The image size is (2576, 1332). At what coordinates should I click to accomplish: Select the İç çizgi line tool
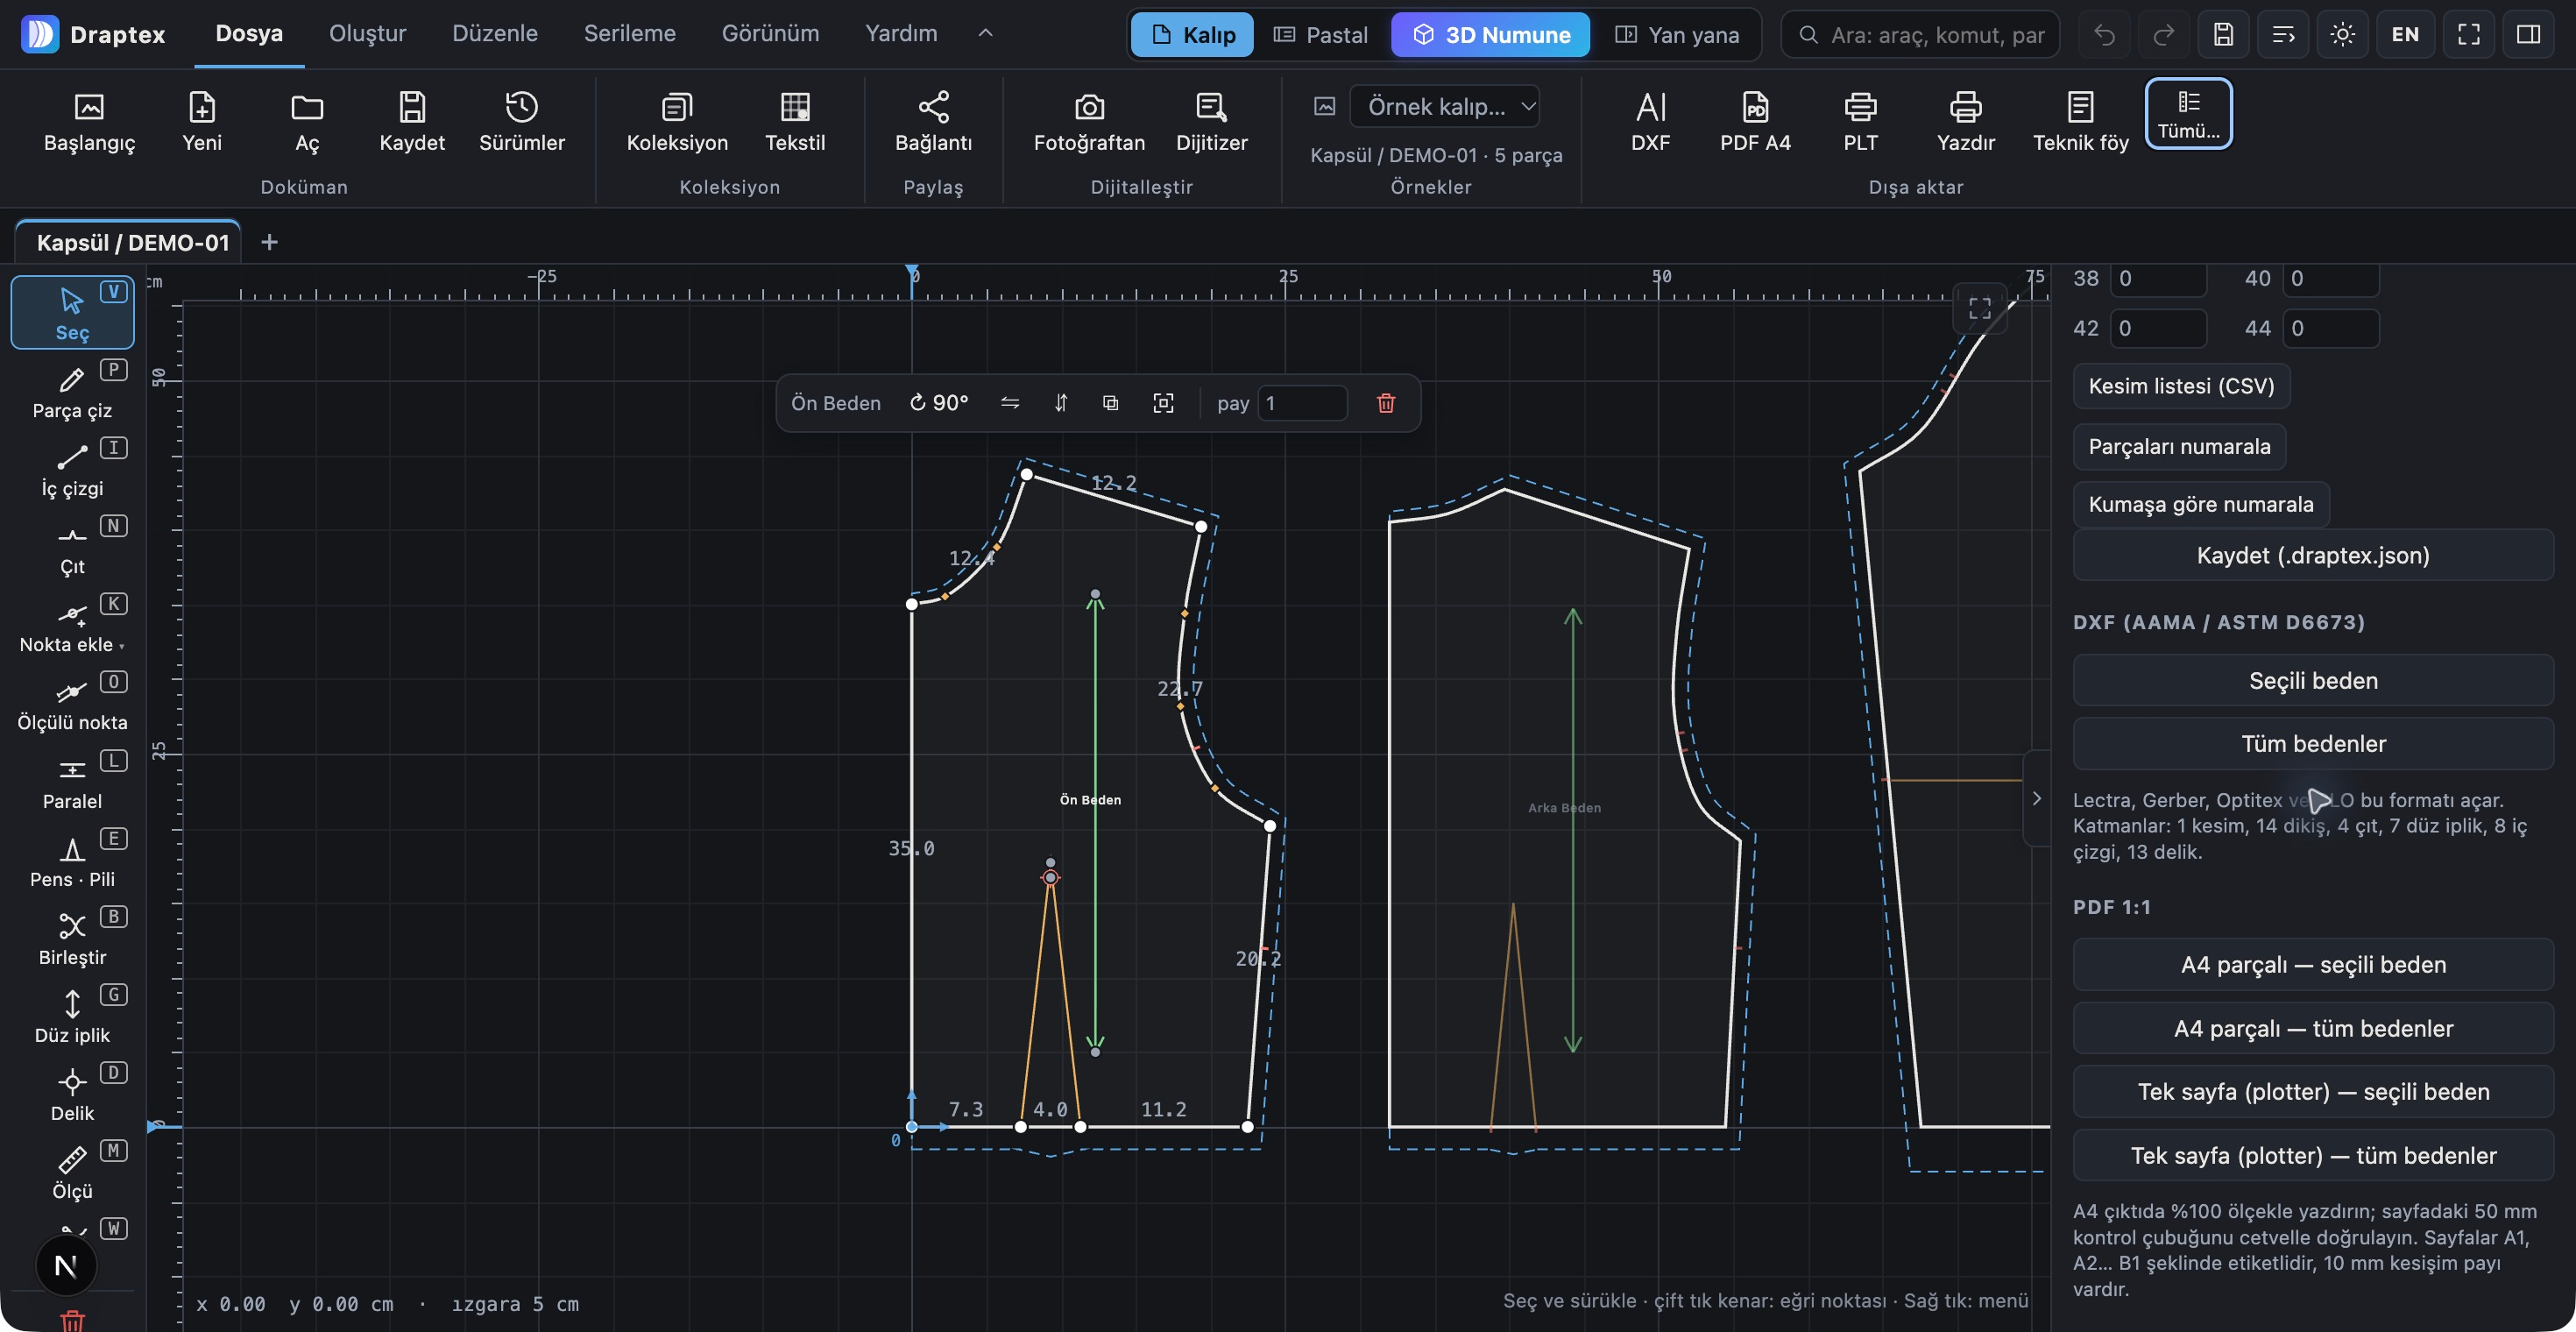[72, 469]
